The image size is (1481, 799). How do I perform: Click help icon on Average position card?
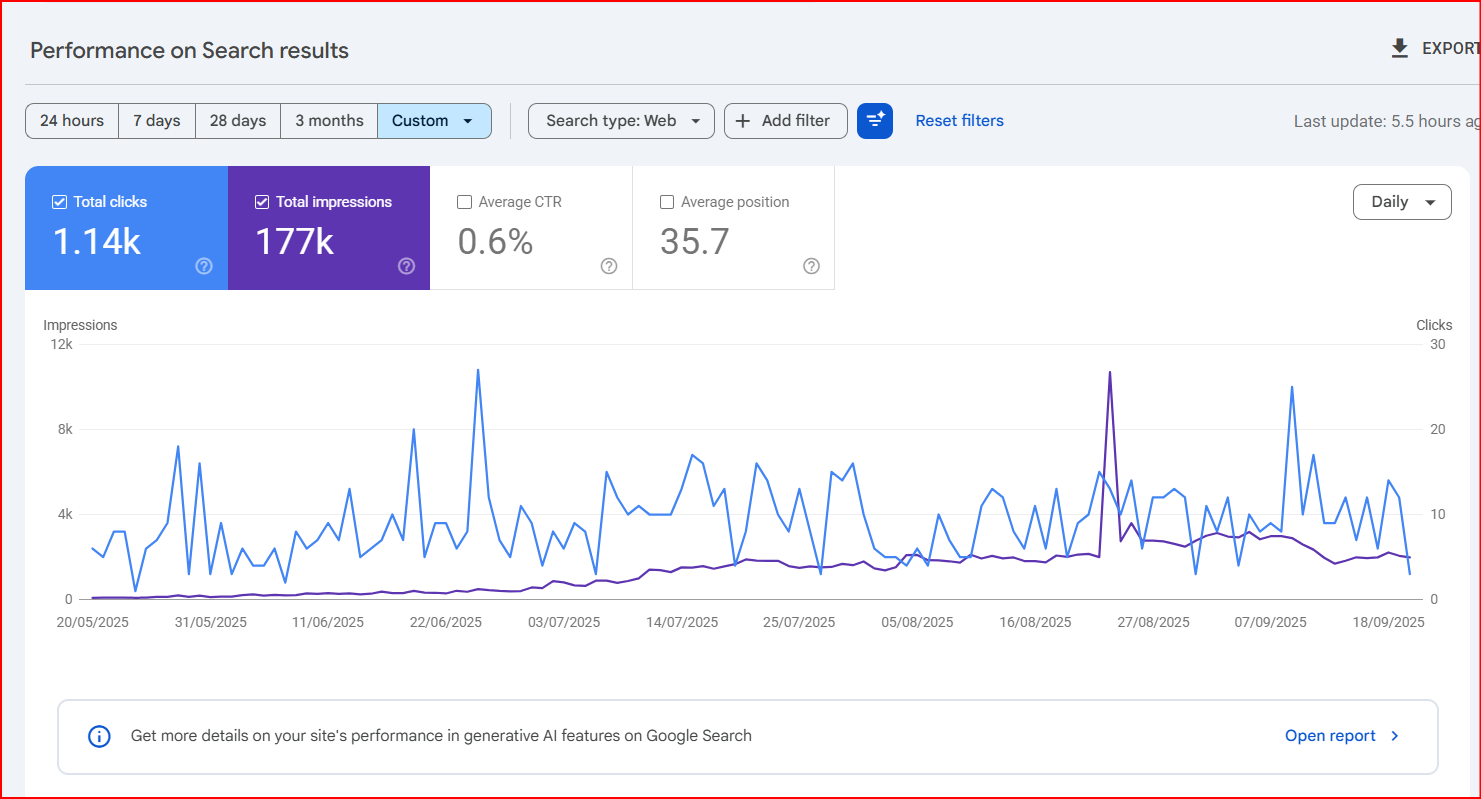pos(811,266)
